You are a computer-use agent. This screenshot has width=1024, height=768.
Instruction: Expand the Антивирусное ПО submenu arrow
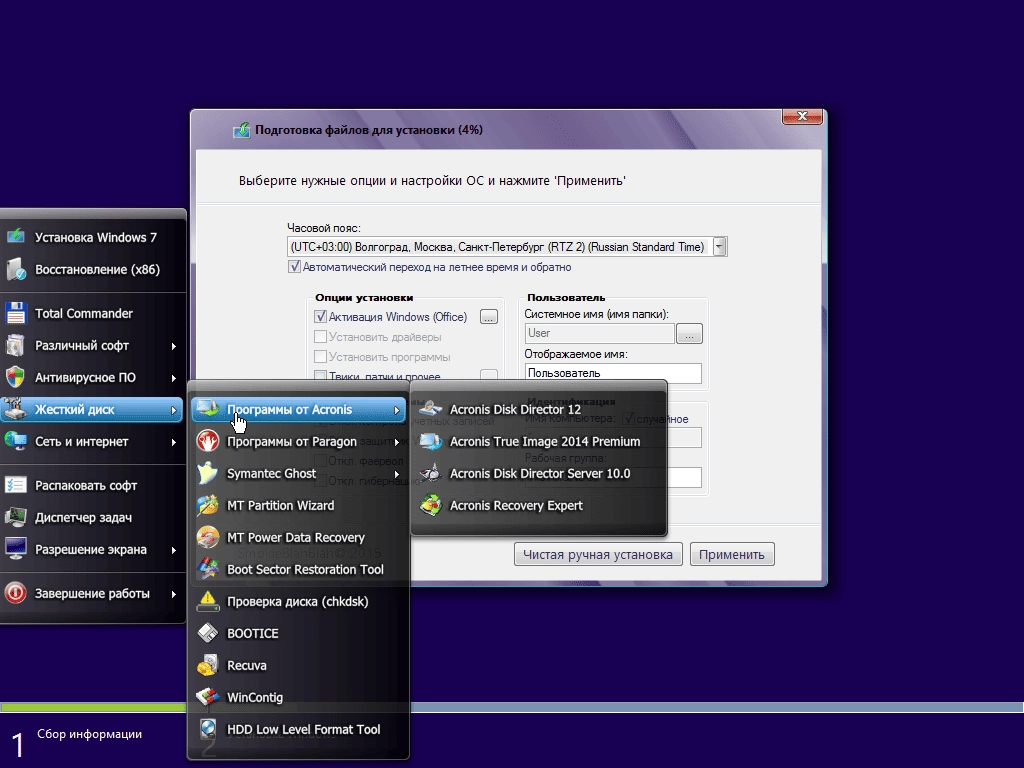[174, 377]
